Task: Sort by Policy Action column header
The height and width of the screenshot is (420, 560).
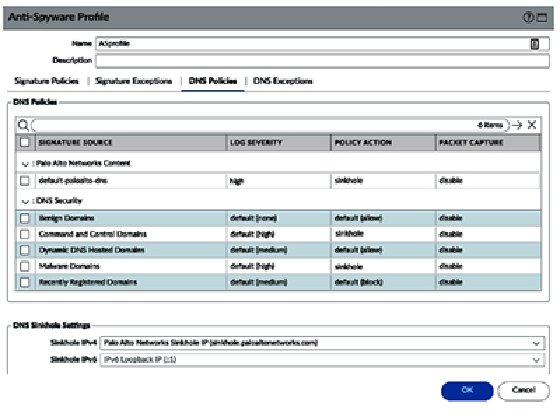Action: pos(384,142)
